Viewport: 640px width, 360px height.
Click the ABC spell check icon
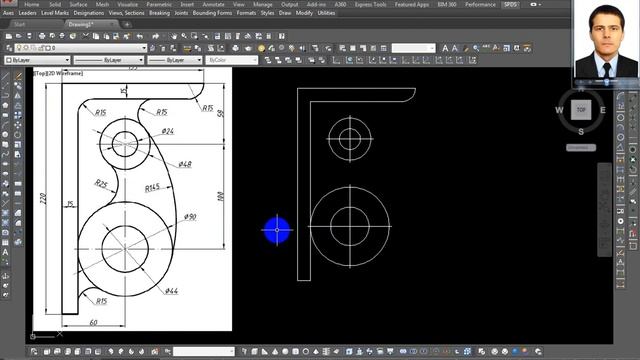coord(486,48)
